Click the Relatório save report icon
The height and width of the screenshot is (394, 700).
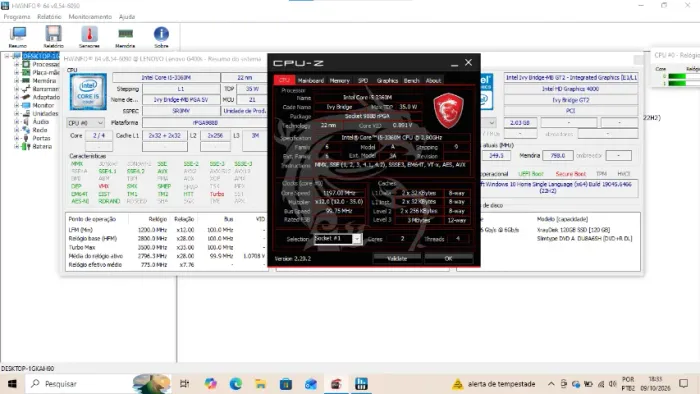54,37
